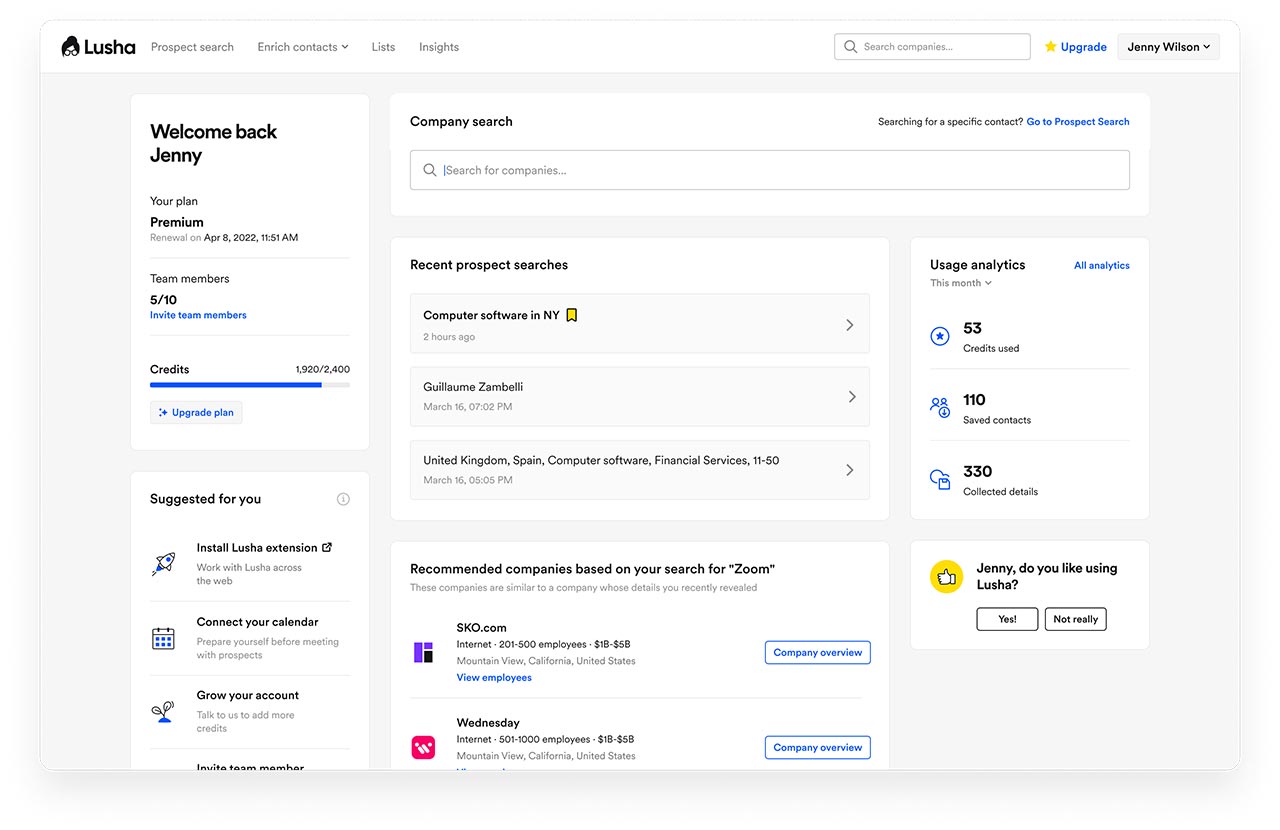Click View employees for SKO.com

click(494, 678)
